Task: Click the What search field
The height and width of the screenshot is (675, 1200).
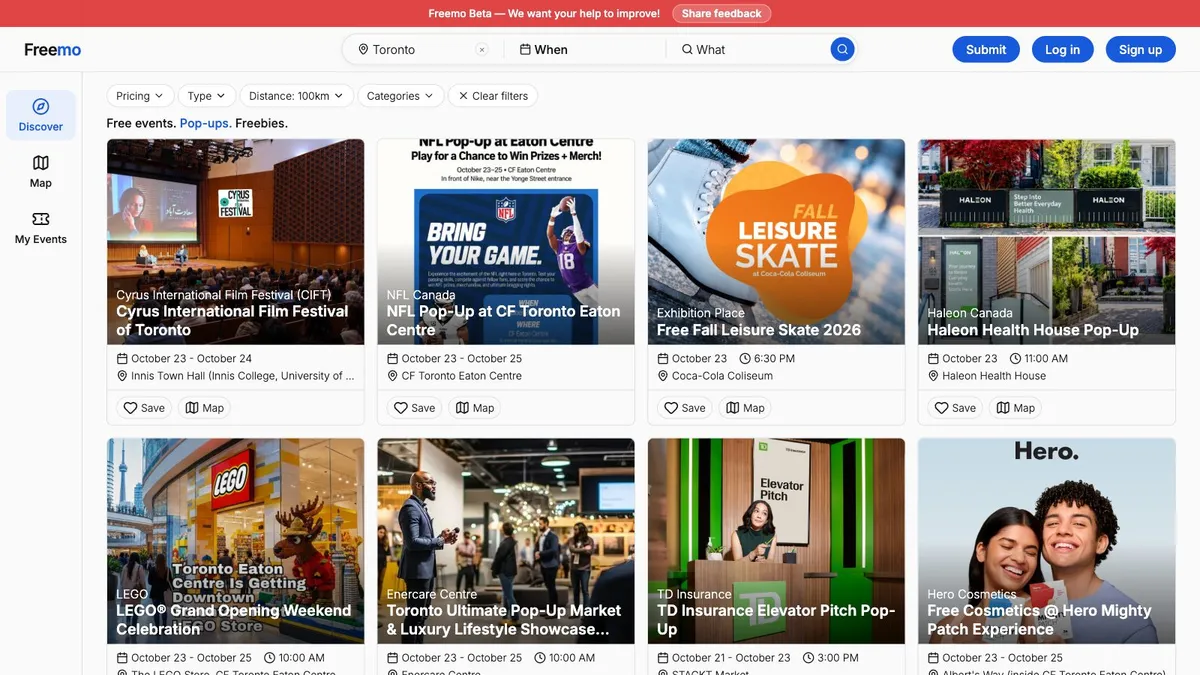Action: point(750,50)
